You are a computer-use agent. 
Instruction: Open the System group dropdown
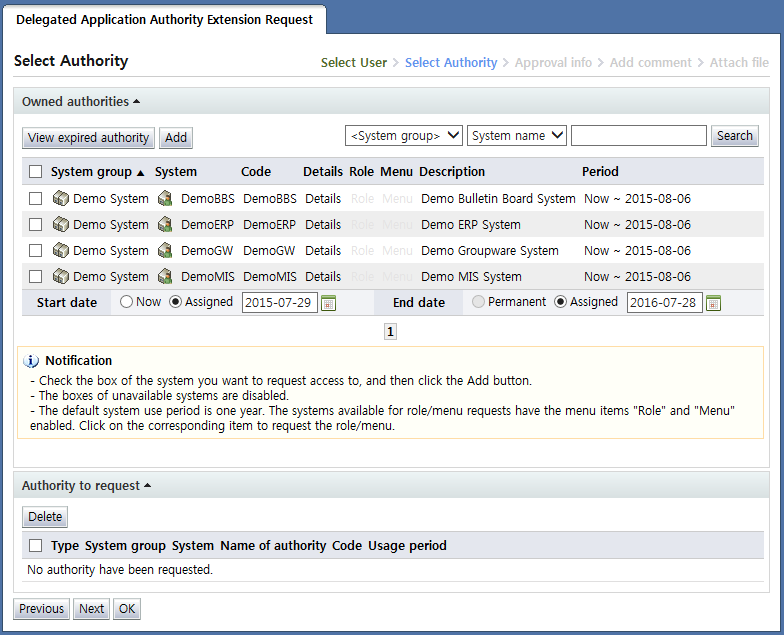tap(403, 136)
